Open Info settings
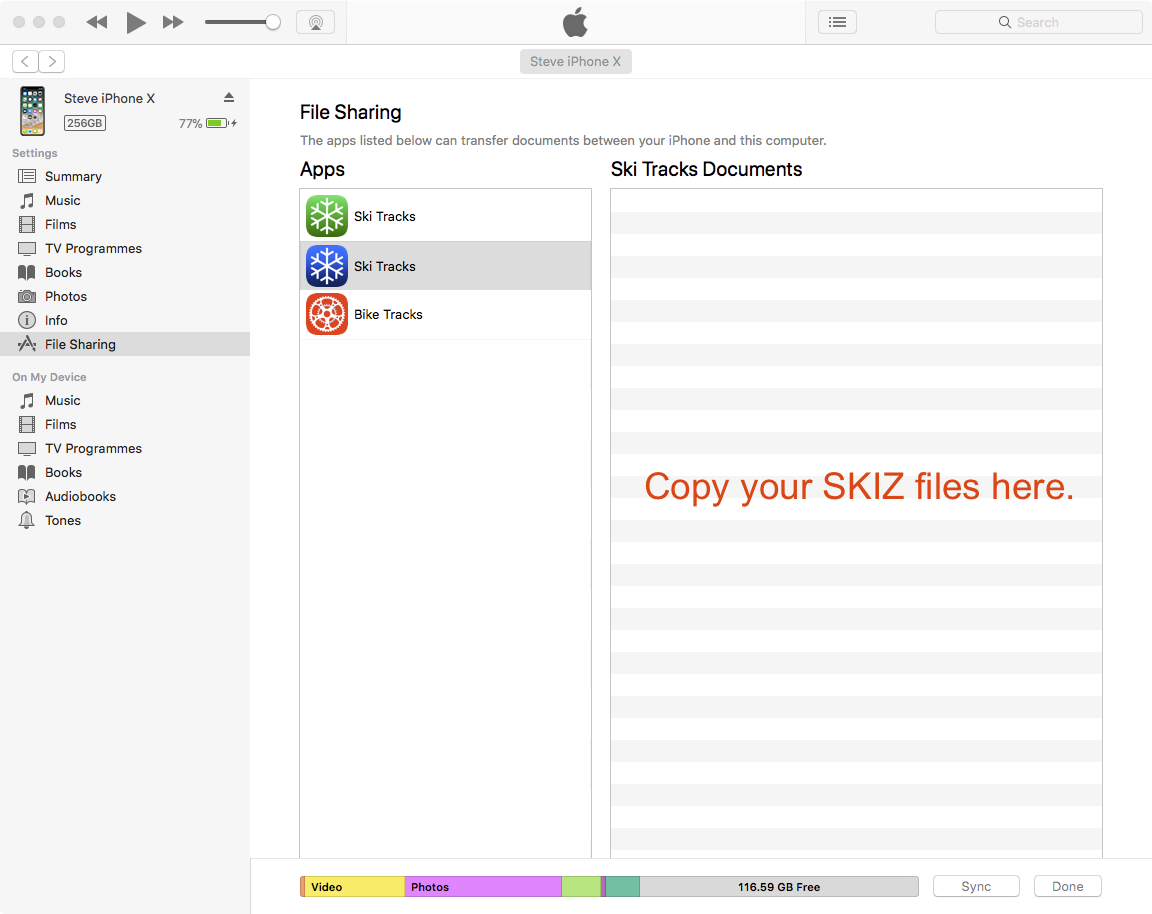The image size is (1152, 914). click(x=125, y=320)
